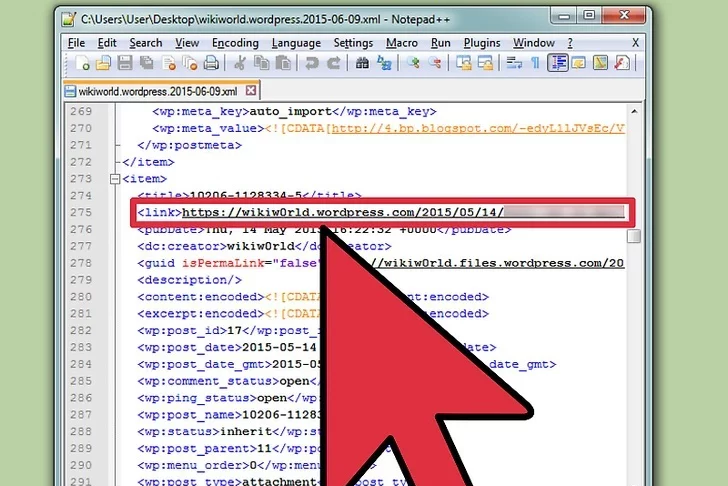Undo the last edit with the Undo icon
728x486 pixels.
coord(311,63)
